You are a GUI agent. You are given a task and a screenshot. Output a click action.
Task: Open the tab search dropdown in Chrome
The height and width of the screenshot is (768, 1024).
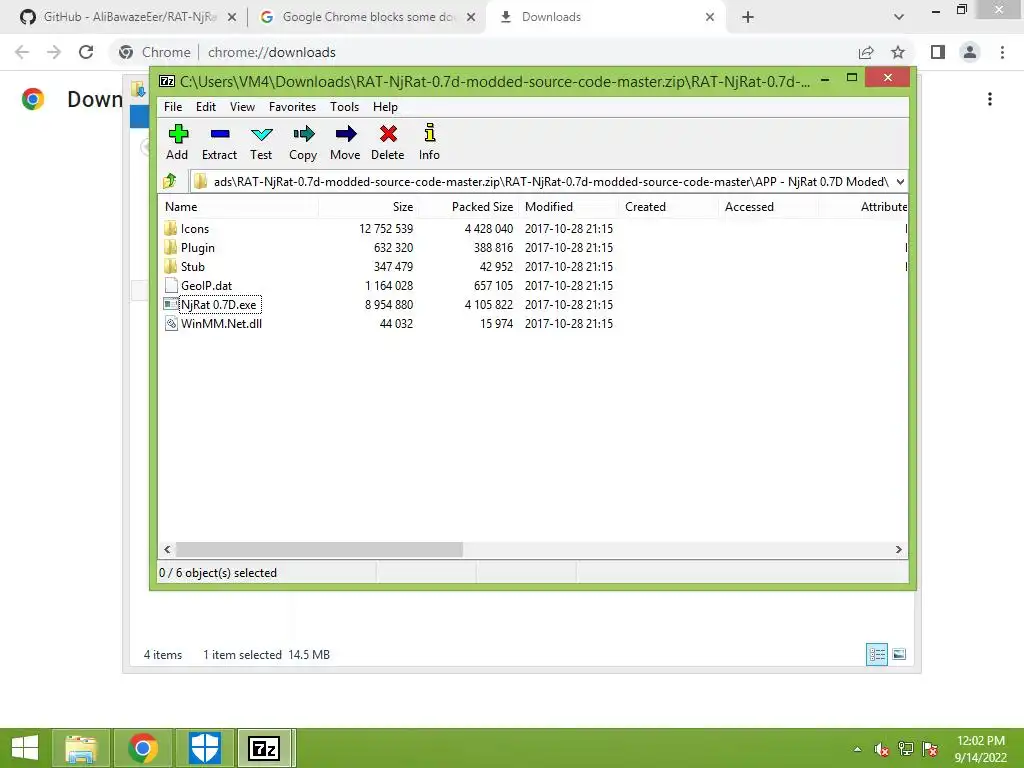pos(899,17)
